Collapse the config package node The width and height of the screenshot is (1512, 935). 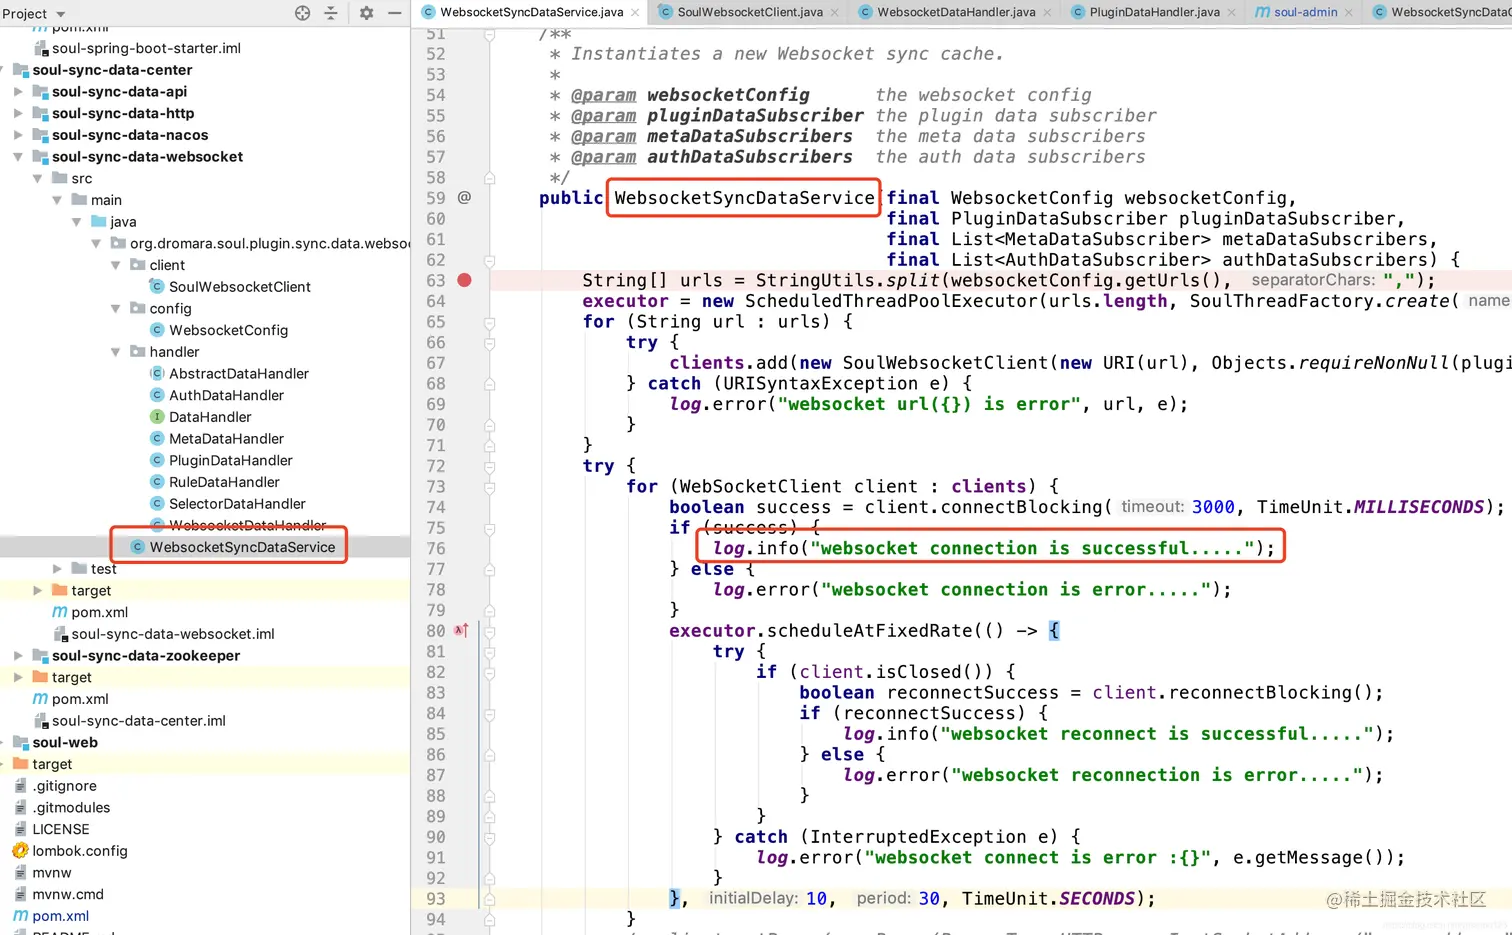[115, 309]
